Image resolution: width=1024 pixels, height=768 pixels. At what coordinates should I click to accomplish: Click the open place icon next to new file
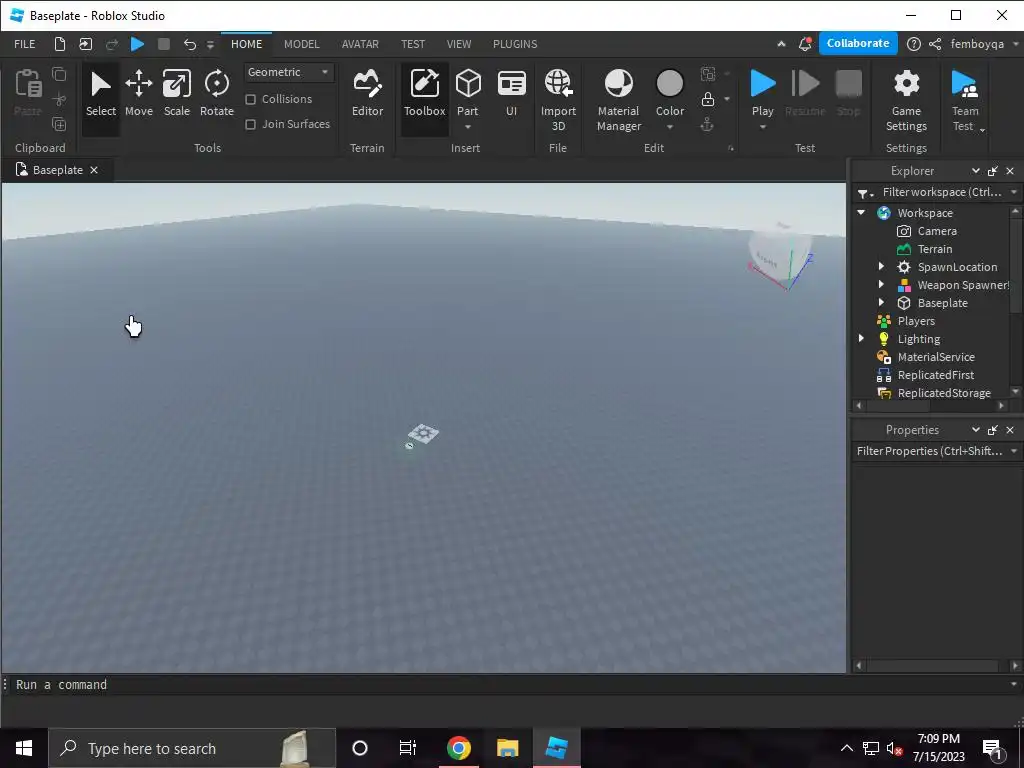86,44
